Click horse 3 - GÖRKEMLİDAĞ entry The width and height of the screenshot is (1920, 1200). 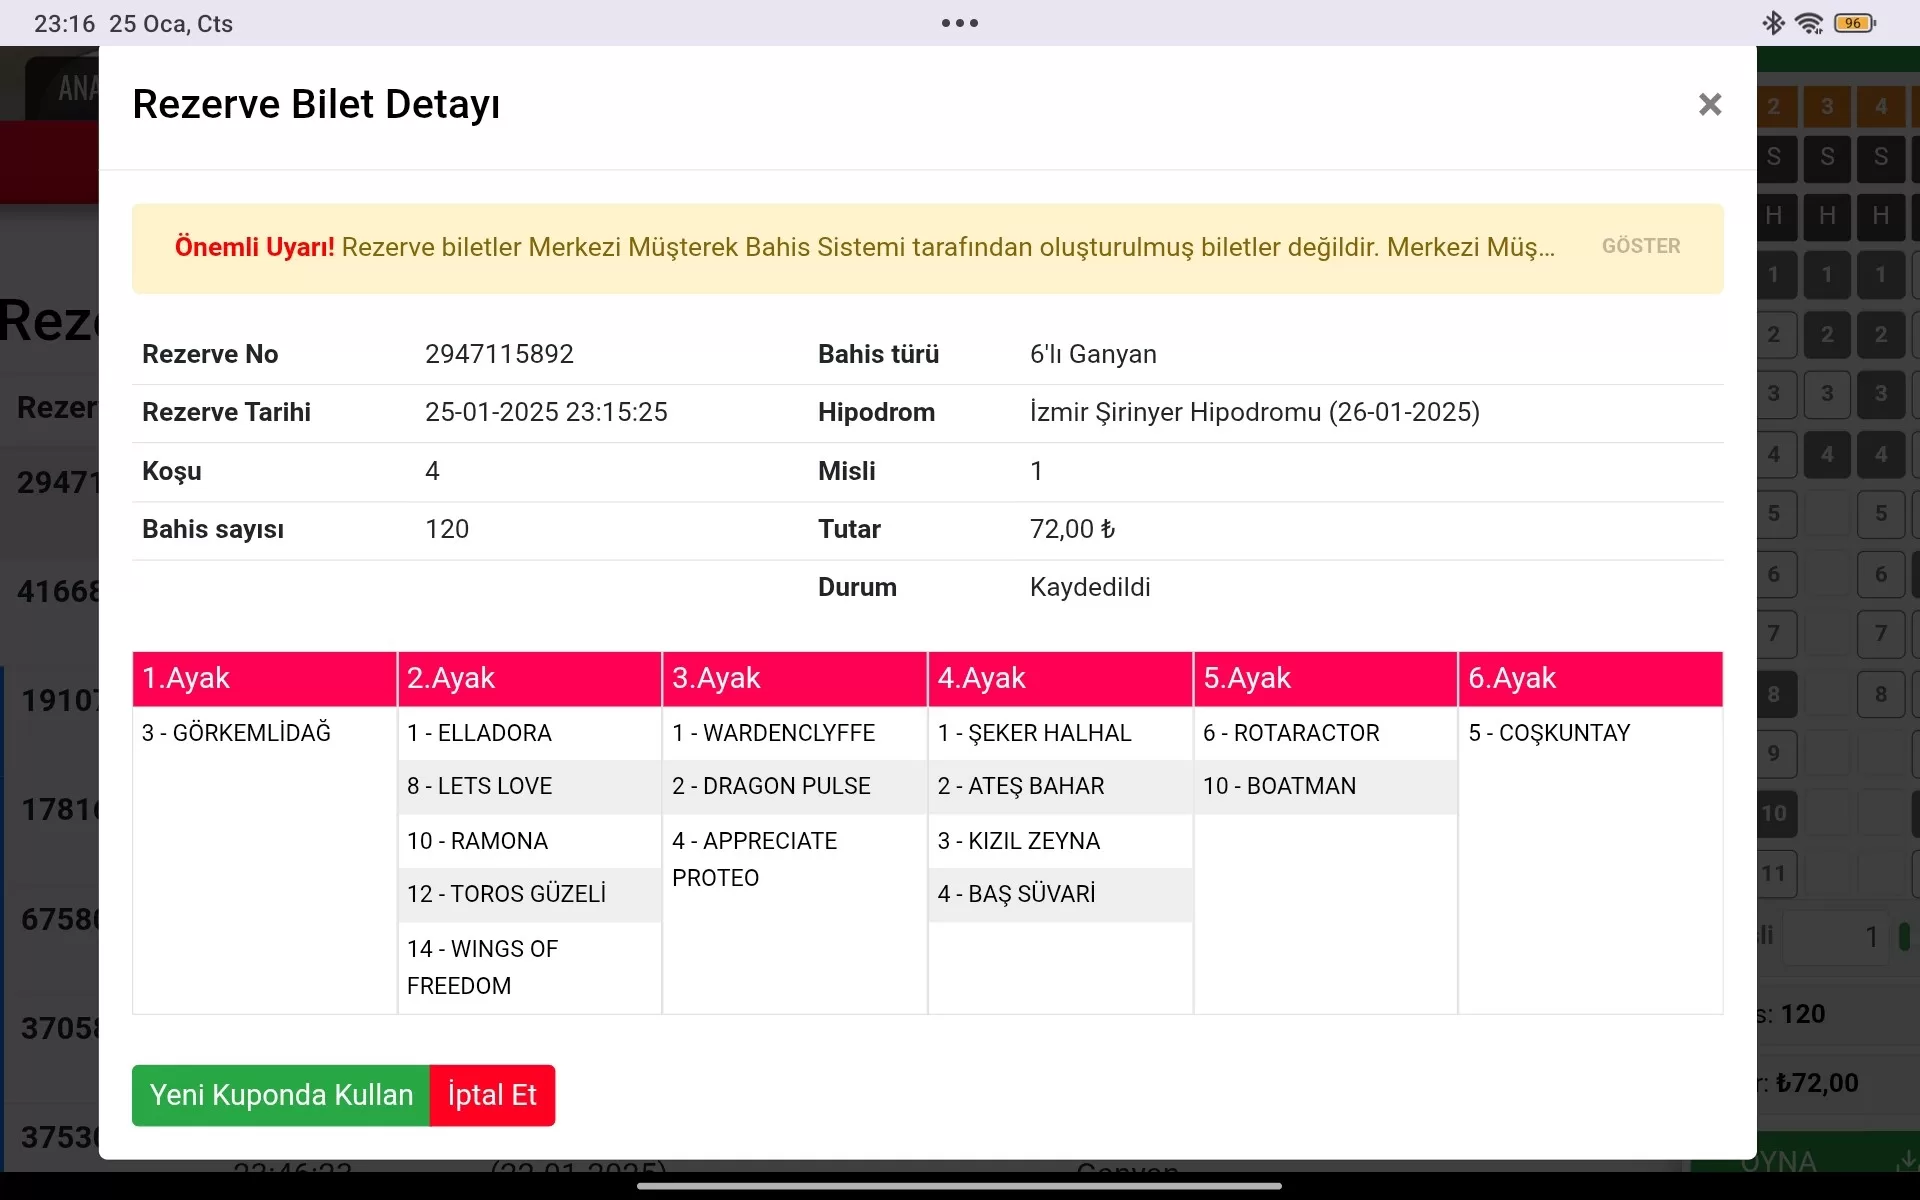coord(237,733)
